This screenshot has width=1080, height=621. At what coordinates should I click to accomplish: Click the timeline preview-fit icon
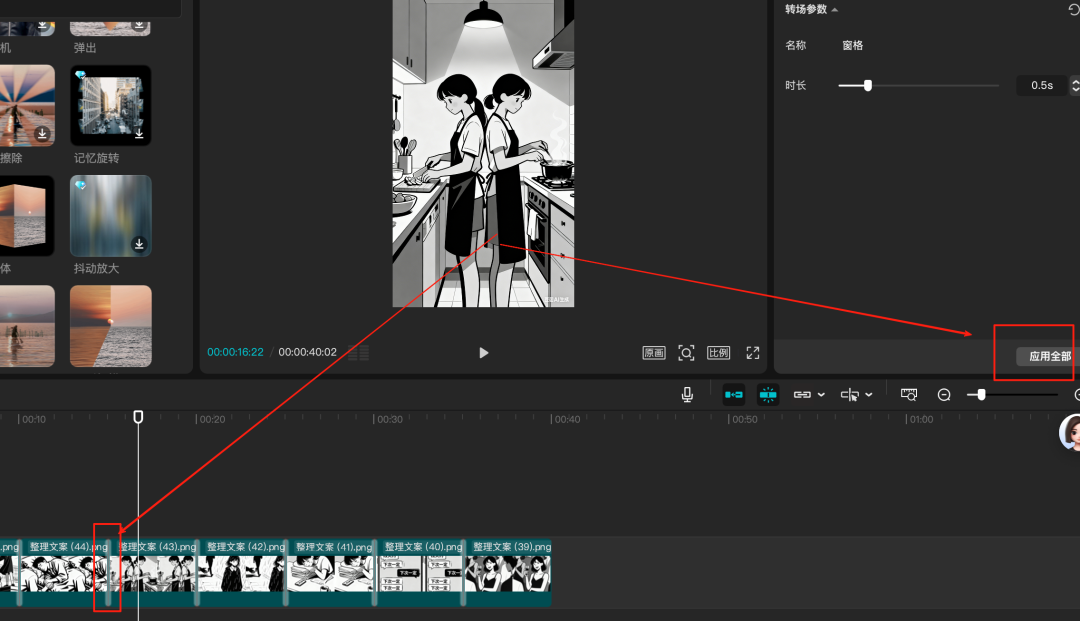[x=909, y=395]
